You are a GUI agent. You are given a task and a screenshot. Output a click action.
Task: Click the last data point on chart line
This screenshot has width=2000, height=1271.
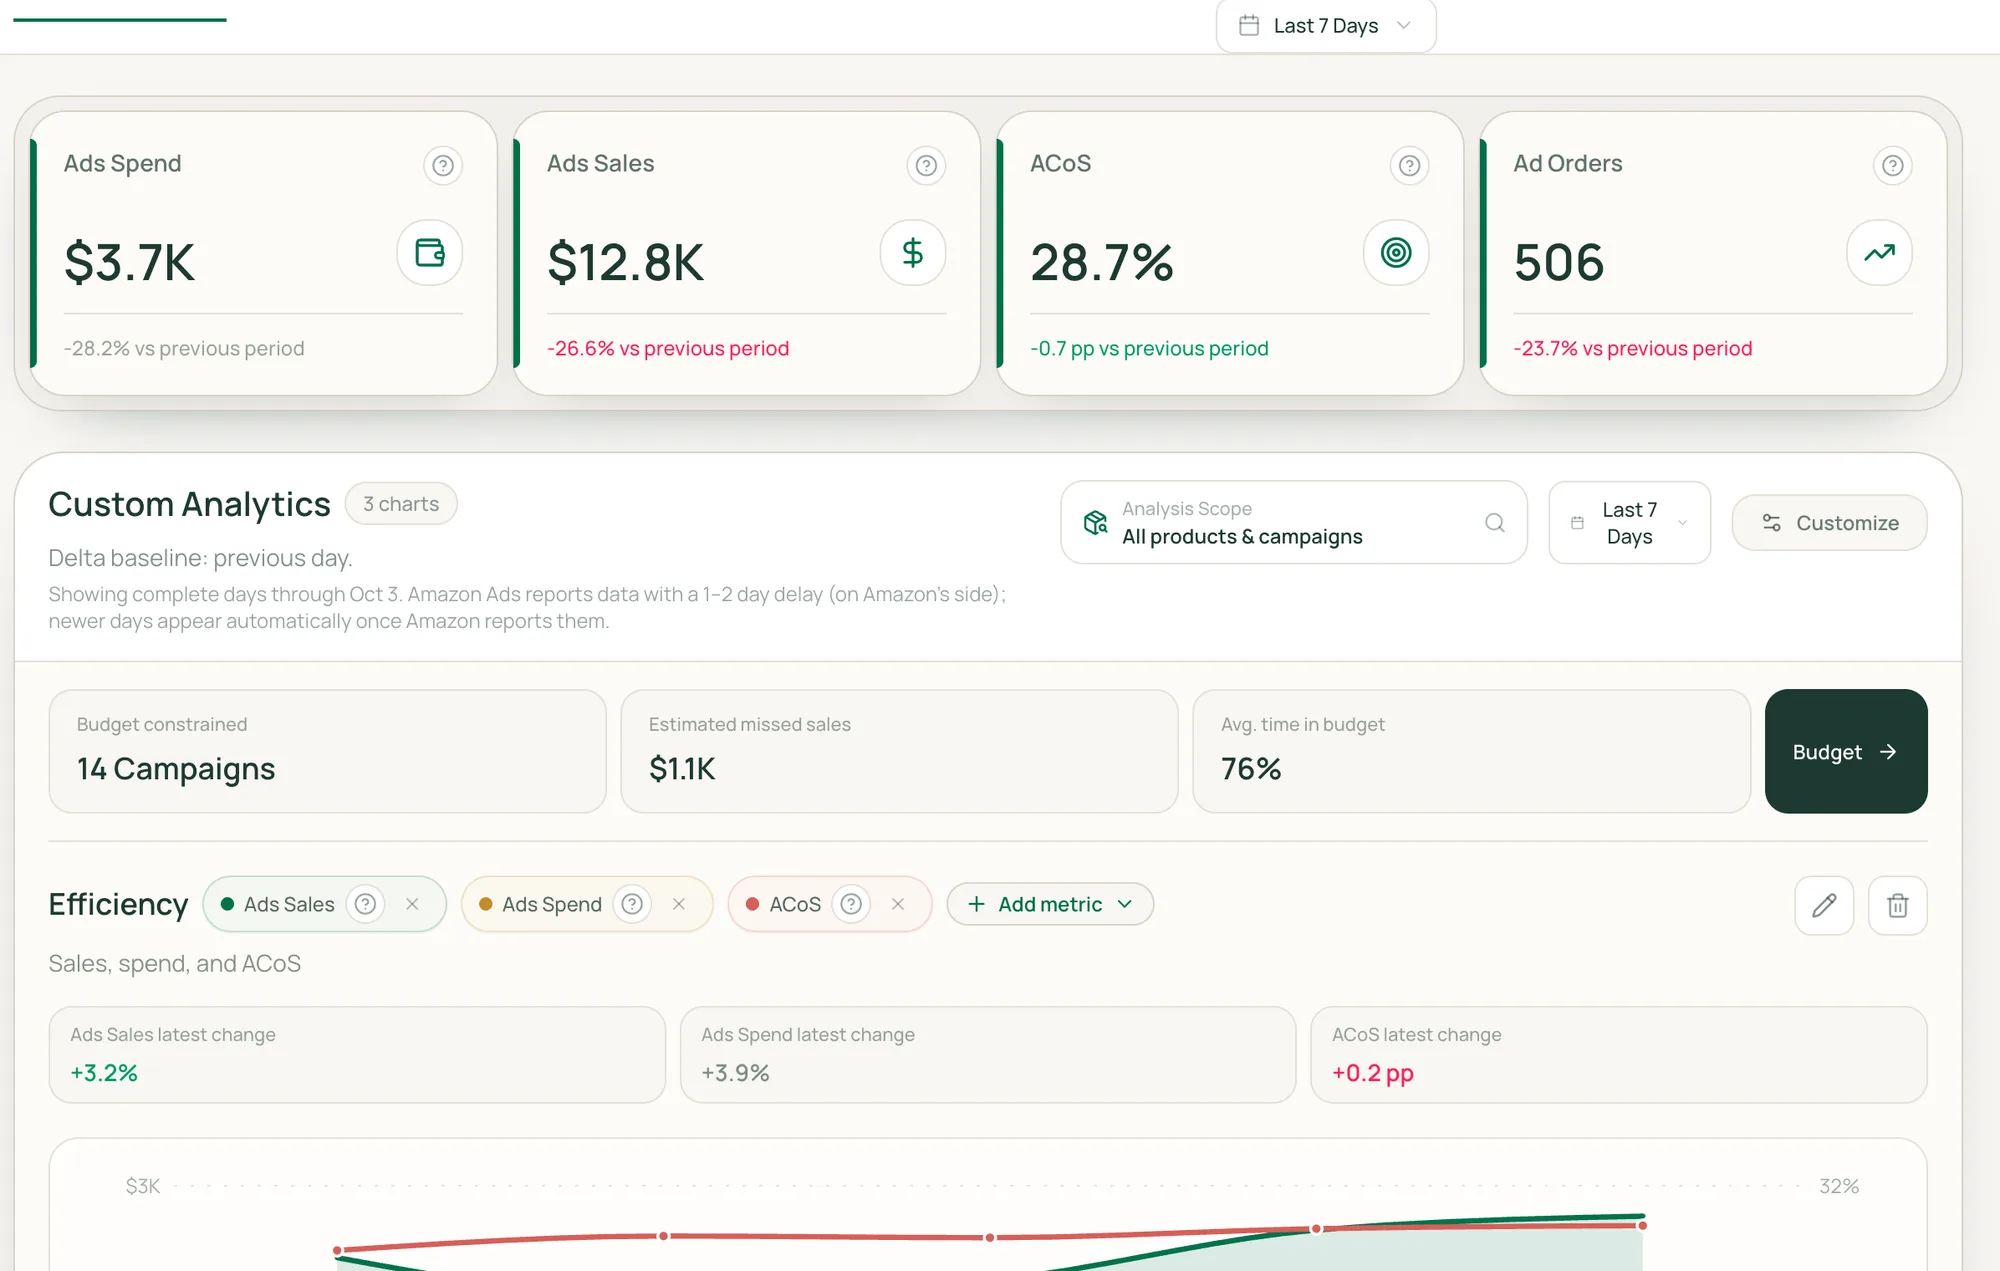(1642, 1225)
